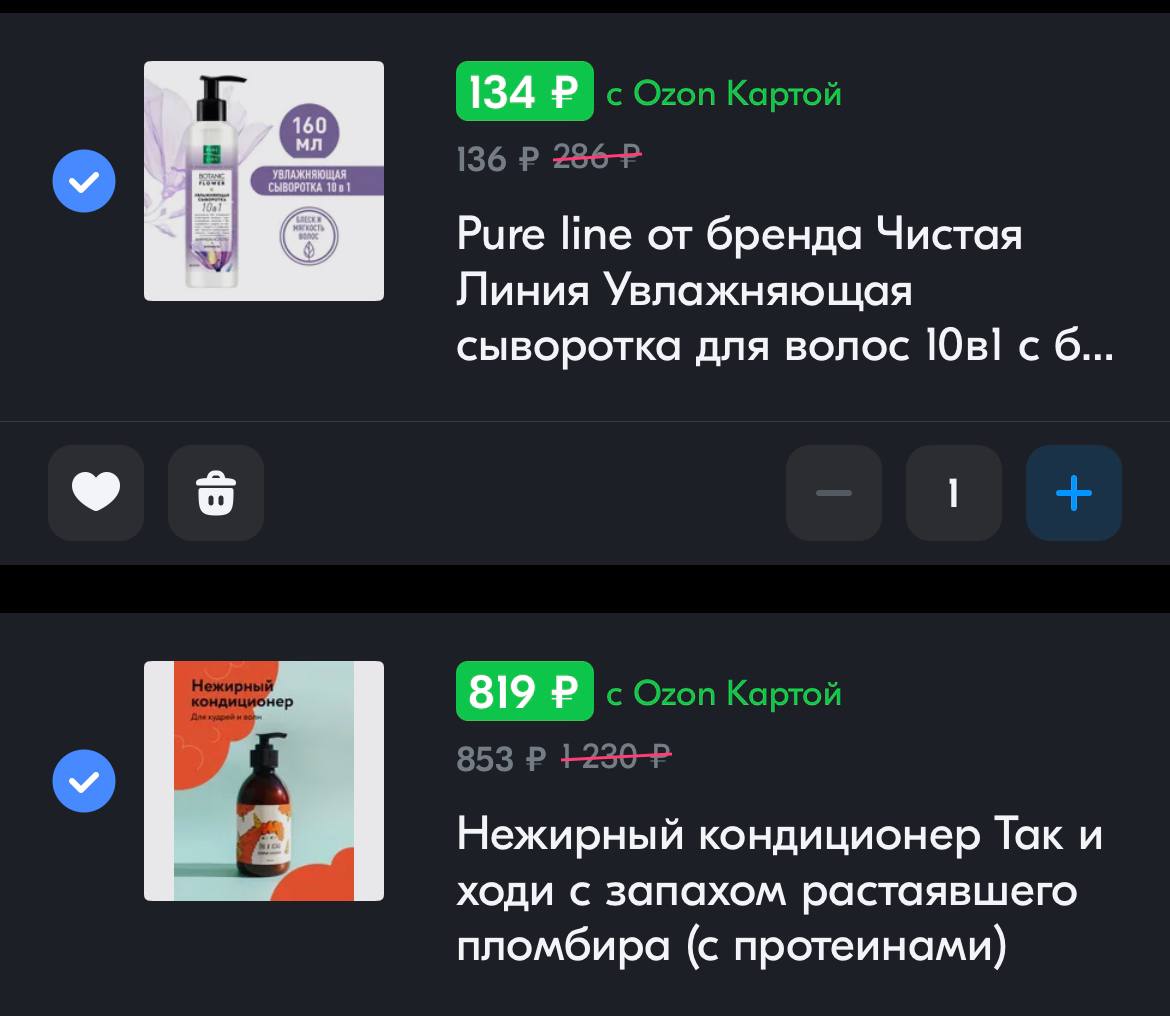Tap the 134 ₽ Ozon card price badge
The image size is (1170, 1016).
[525, 91]
